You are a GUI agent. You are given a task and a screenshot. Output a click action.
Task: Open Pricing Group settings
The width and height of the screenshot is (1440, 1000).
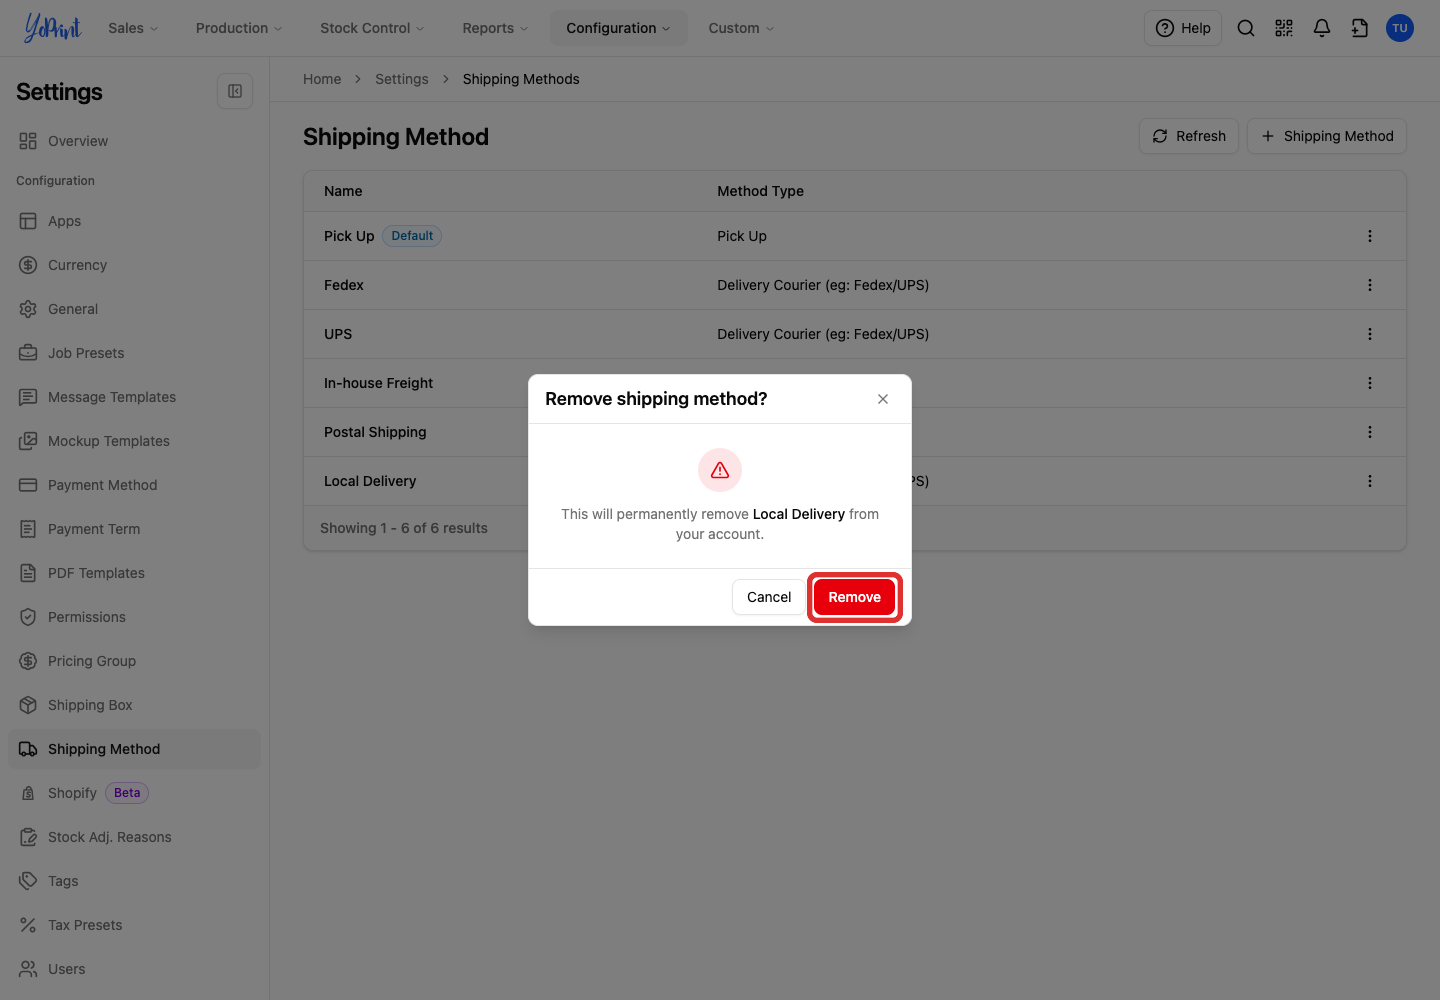coord(134,661)
